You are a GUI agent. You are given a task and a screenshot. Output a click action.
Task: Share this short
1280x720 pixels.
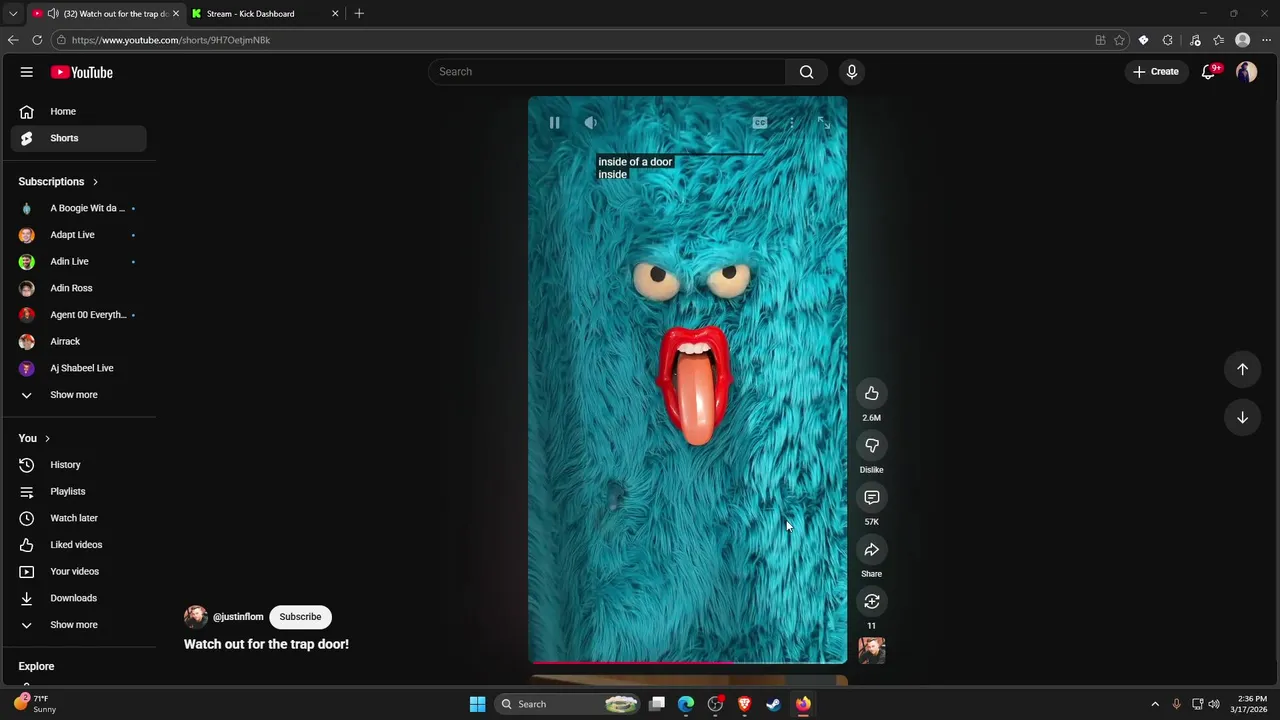pos(872,549)
